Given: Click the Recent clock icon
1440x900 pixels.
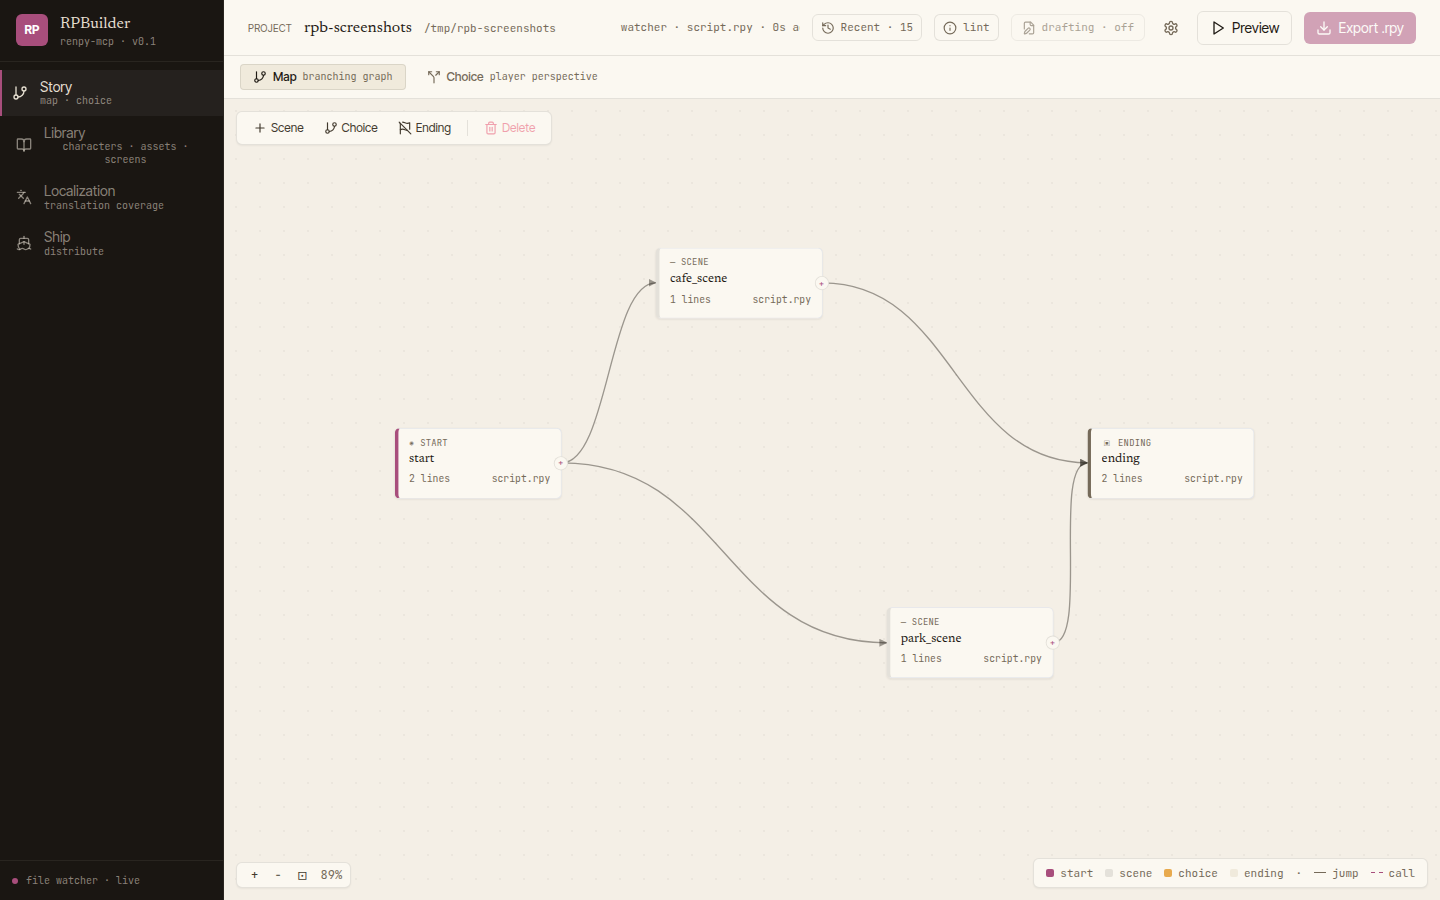Looking at the screenshot, I should point(828,28).
